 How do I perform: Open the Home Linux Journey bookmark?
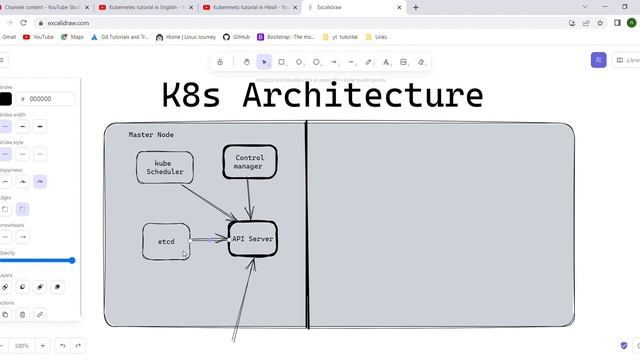(186, 37)
